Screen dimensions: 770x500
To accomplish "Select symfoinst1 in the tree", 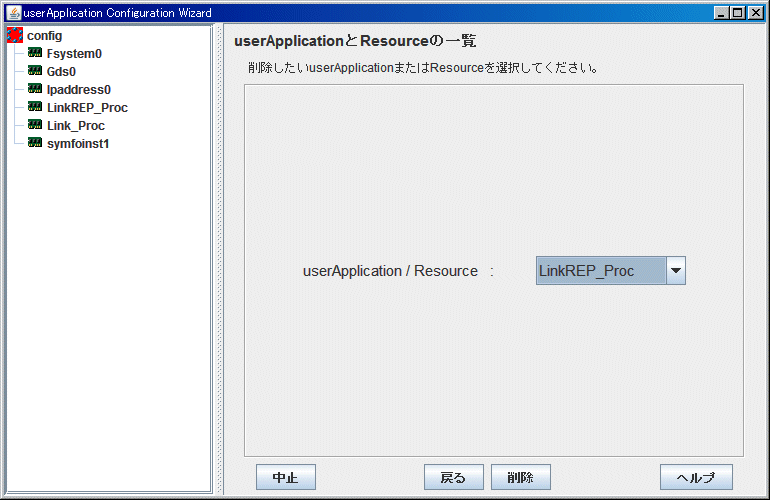I will click(x=78, y=144).
